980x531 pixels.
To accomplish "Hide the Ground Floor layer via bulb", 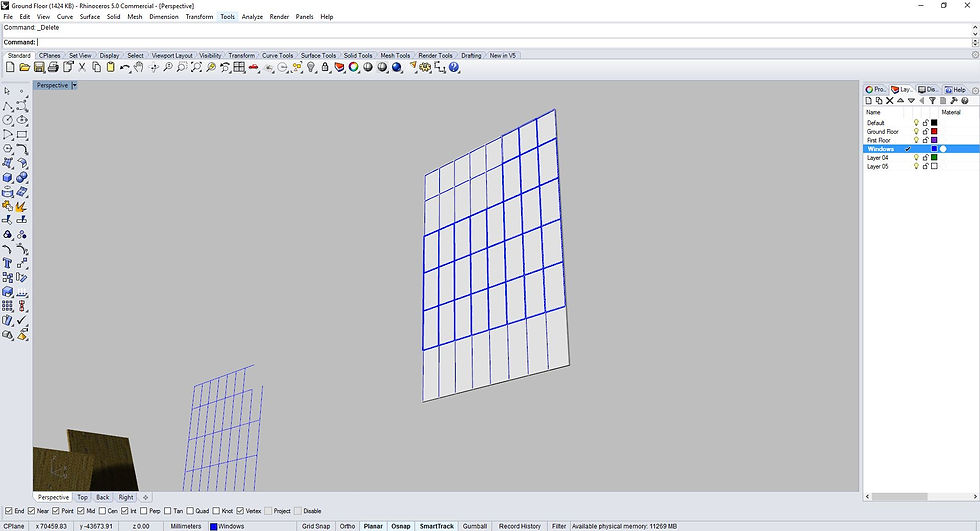I will [x=916, y=131].
